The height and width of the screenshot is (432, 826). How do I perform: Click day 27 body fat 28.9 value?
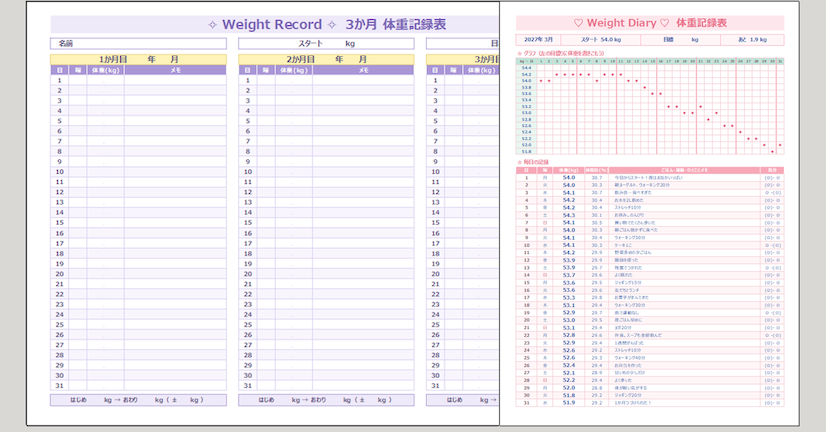[596, 372]
